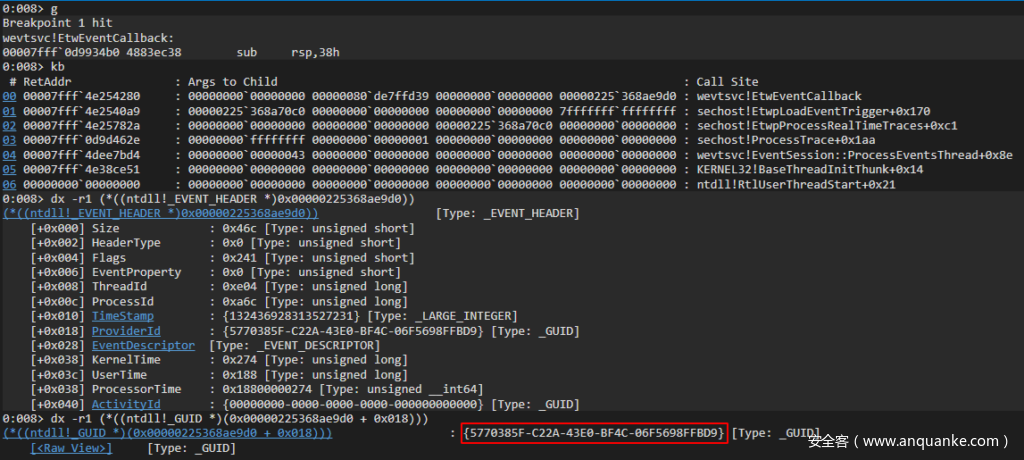Expand the EventDescriptor field
The image size is (1024, 460).
(x=143, y=346)
